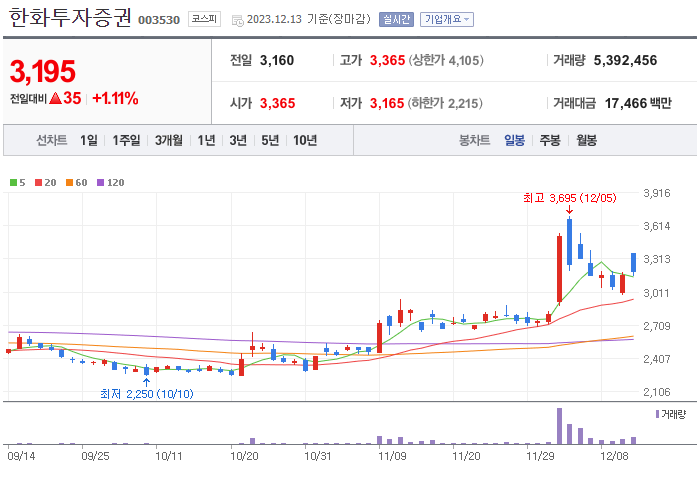Select the 10년 line chart tab
The width and height of the screenshot is (697, 481).
point(305,140)
